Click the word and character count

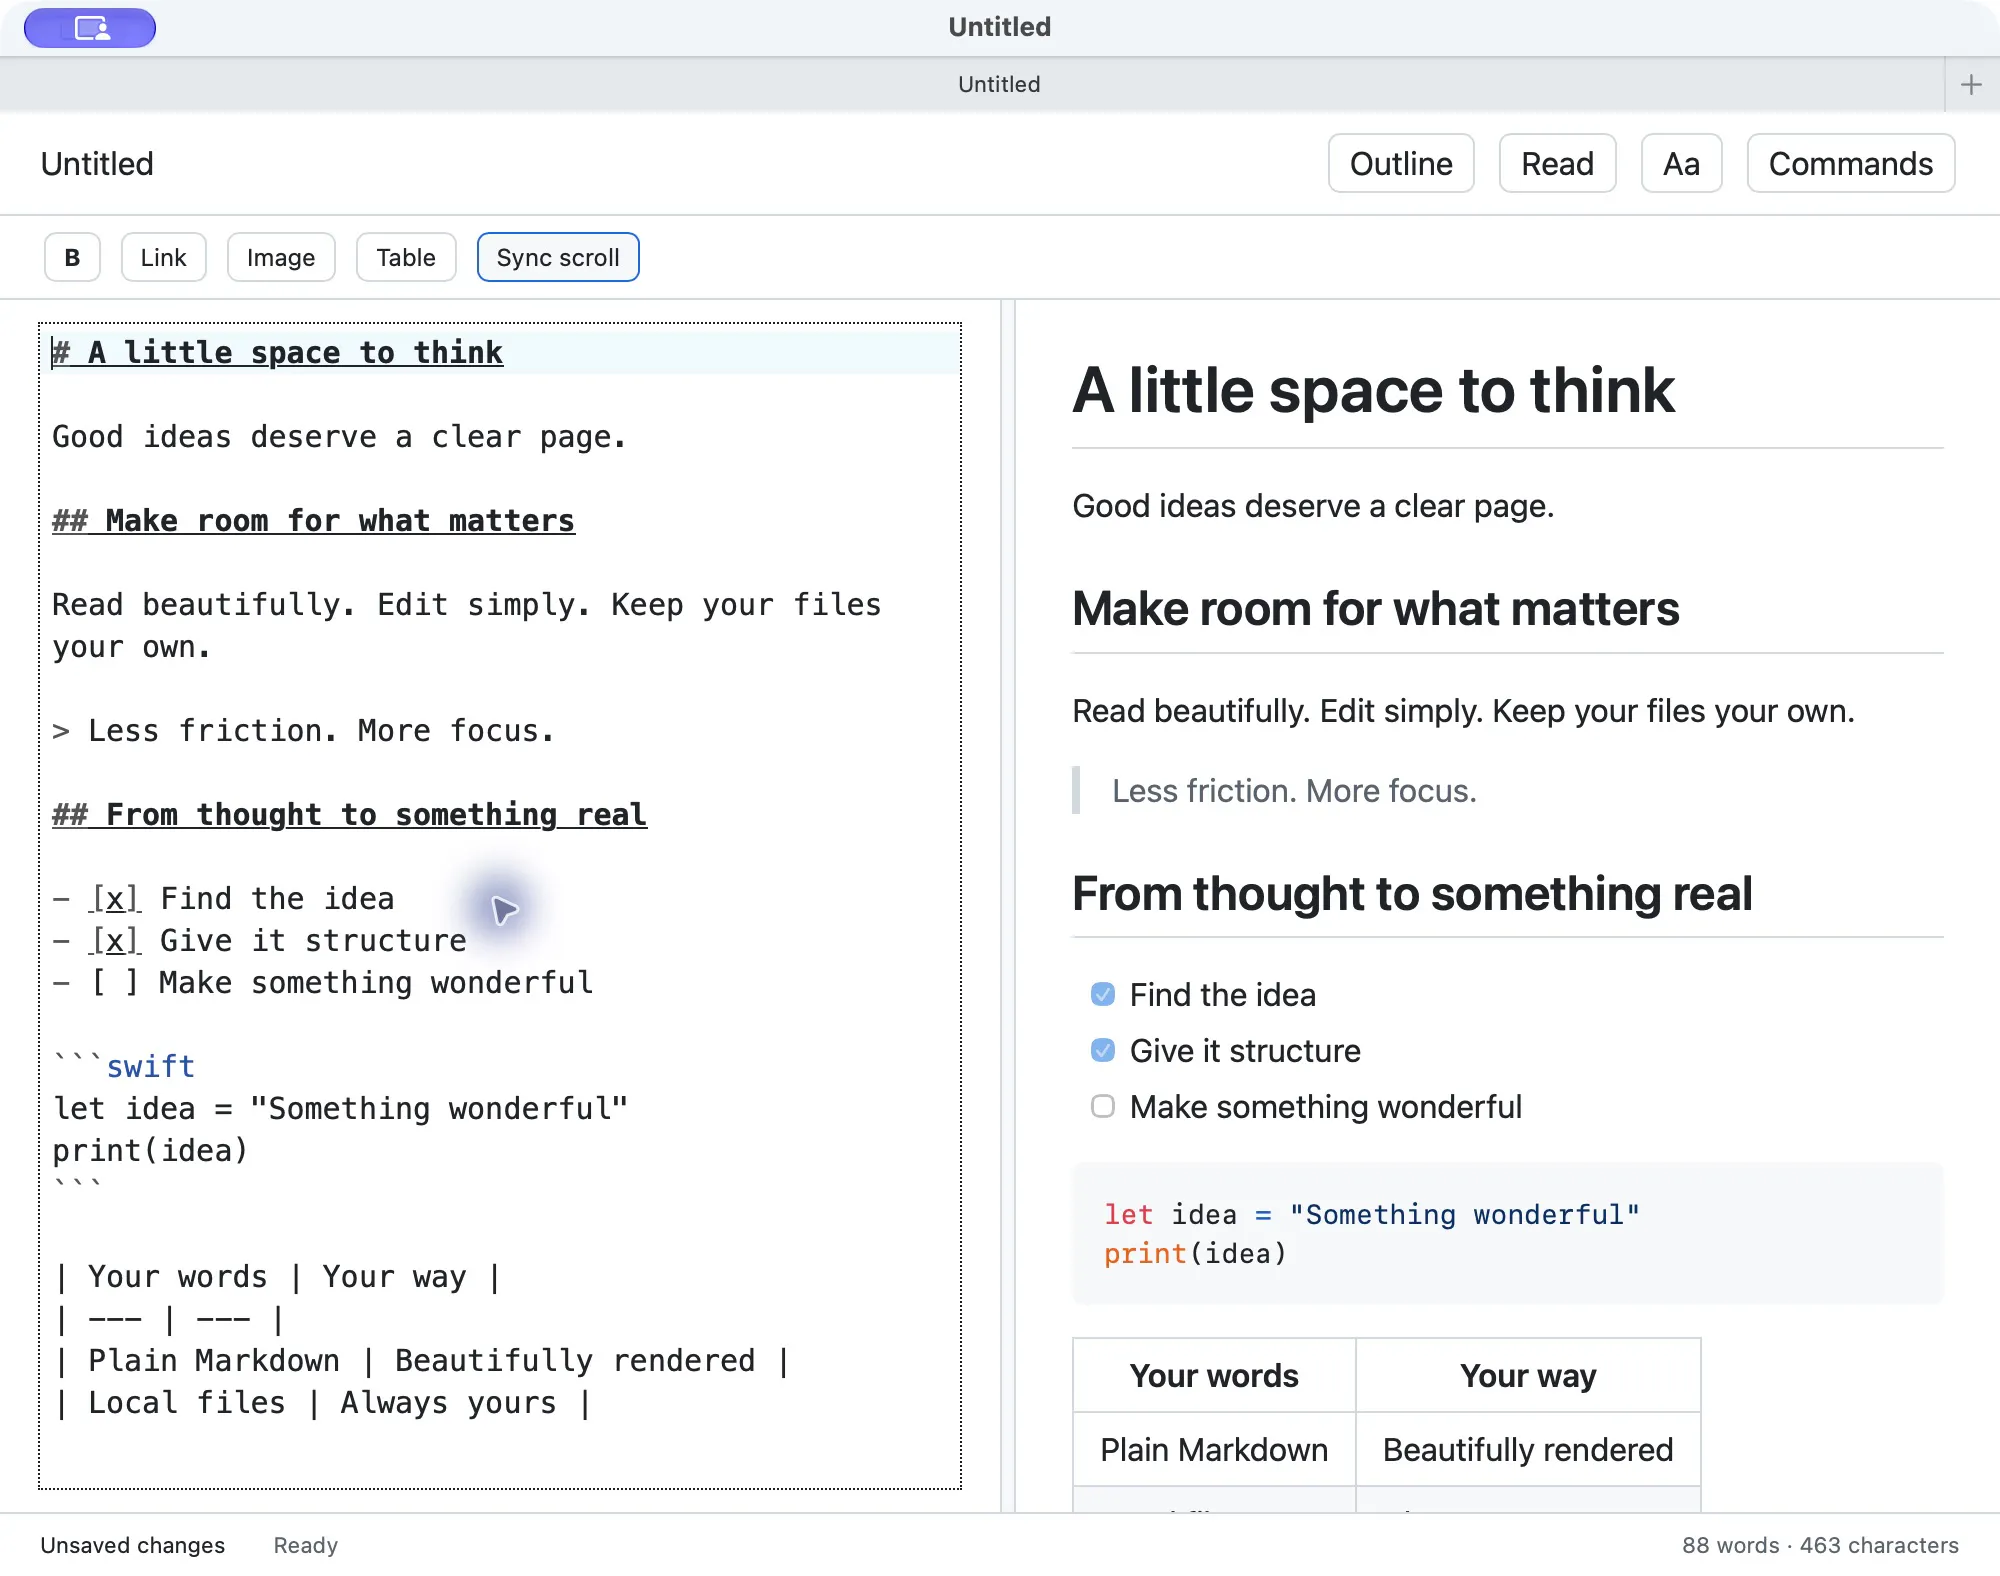(1820, 1545)
